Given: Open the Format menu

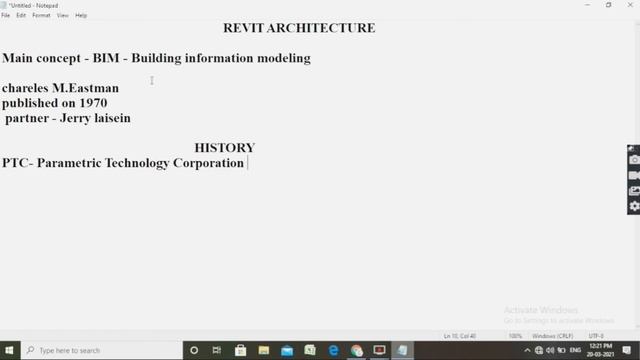Looking at the screenshot, I should click(41, 16).
